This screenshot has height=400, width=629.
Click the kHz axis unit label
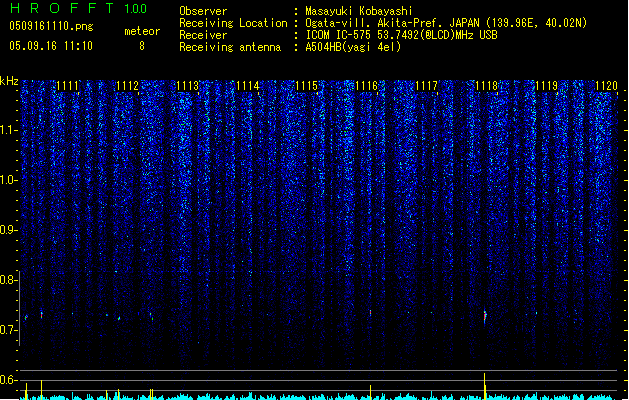pyautogui.click(x=9, y=81)
